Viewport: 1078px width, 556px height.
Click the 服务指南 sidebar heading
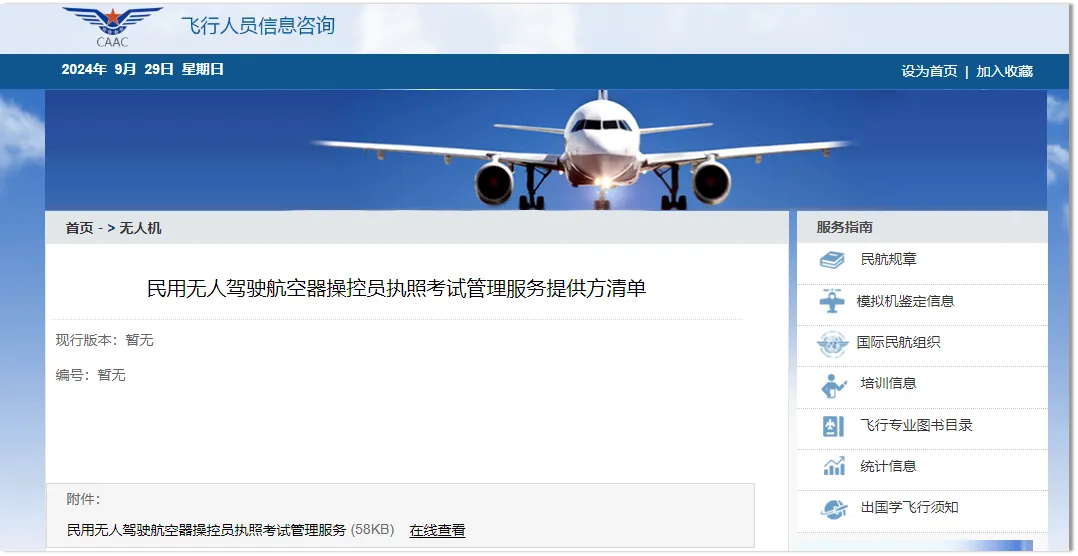point(844,227)
